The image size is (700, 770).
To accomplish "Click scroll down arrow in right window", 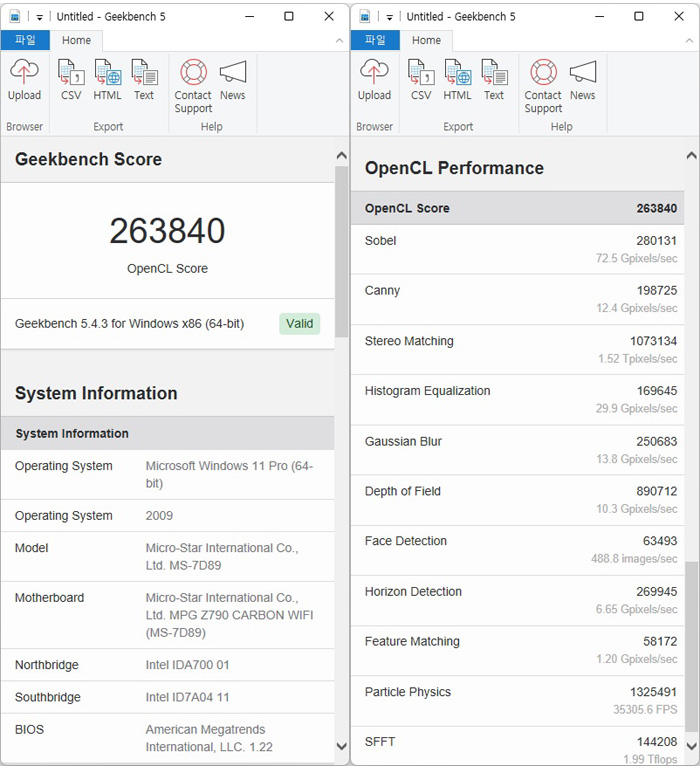I will 691,746.
